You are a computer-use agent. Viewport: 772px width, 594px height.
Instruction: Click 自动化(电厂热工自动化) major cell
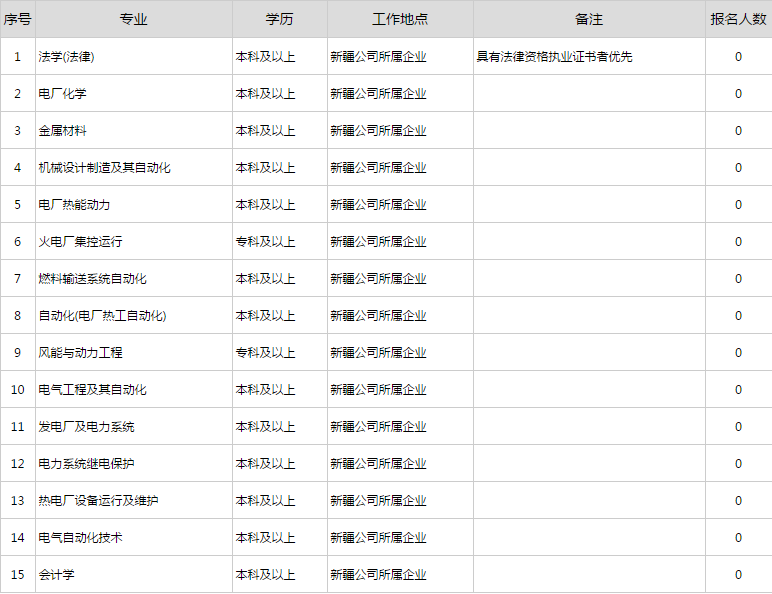(x=102, y=316)
